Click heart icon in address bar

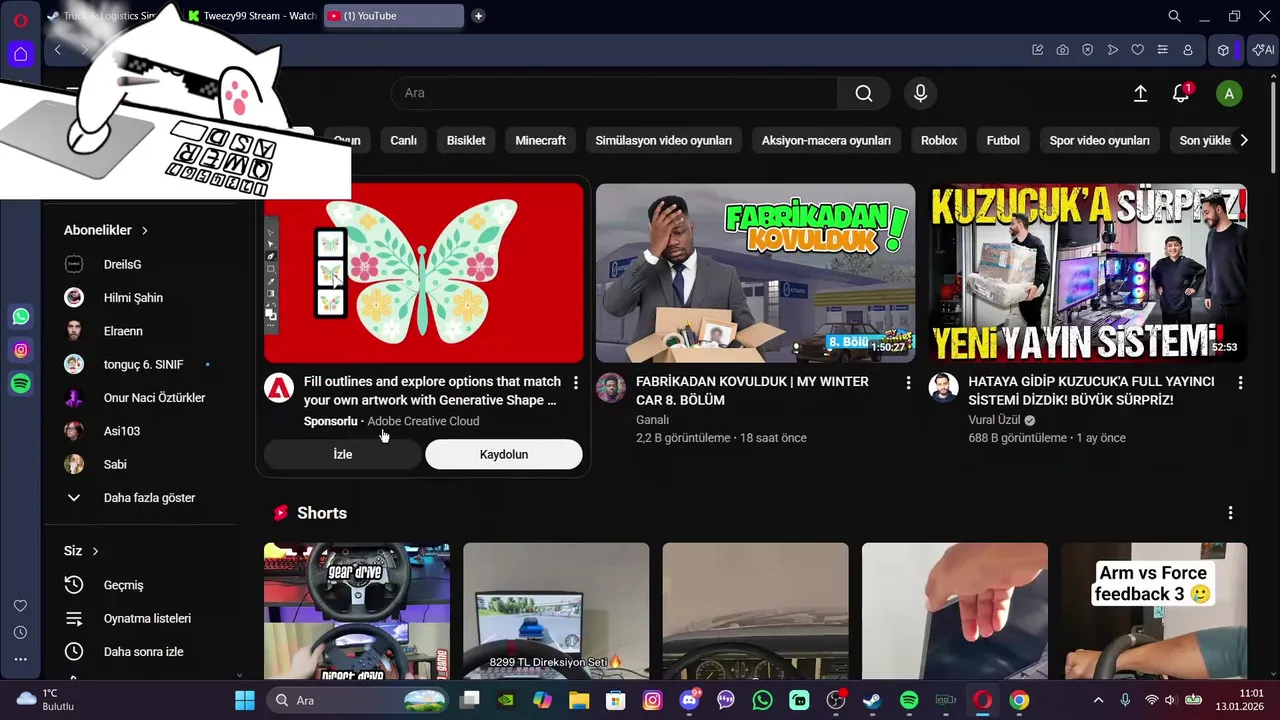(1137, 50)
